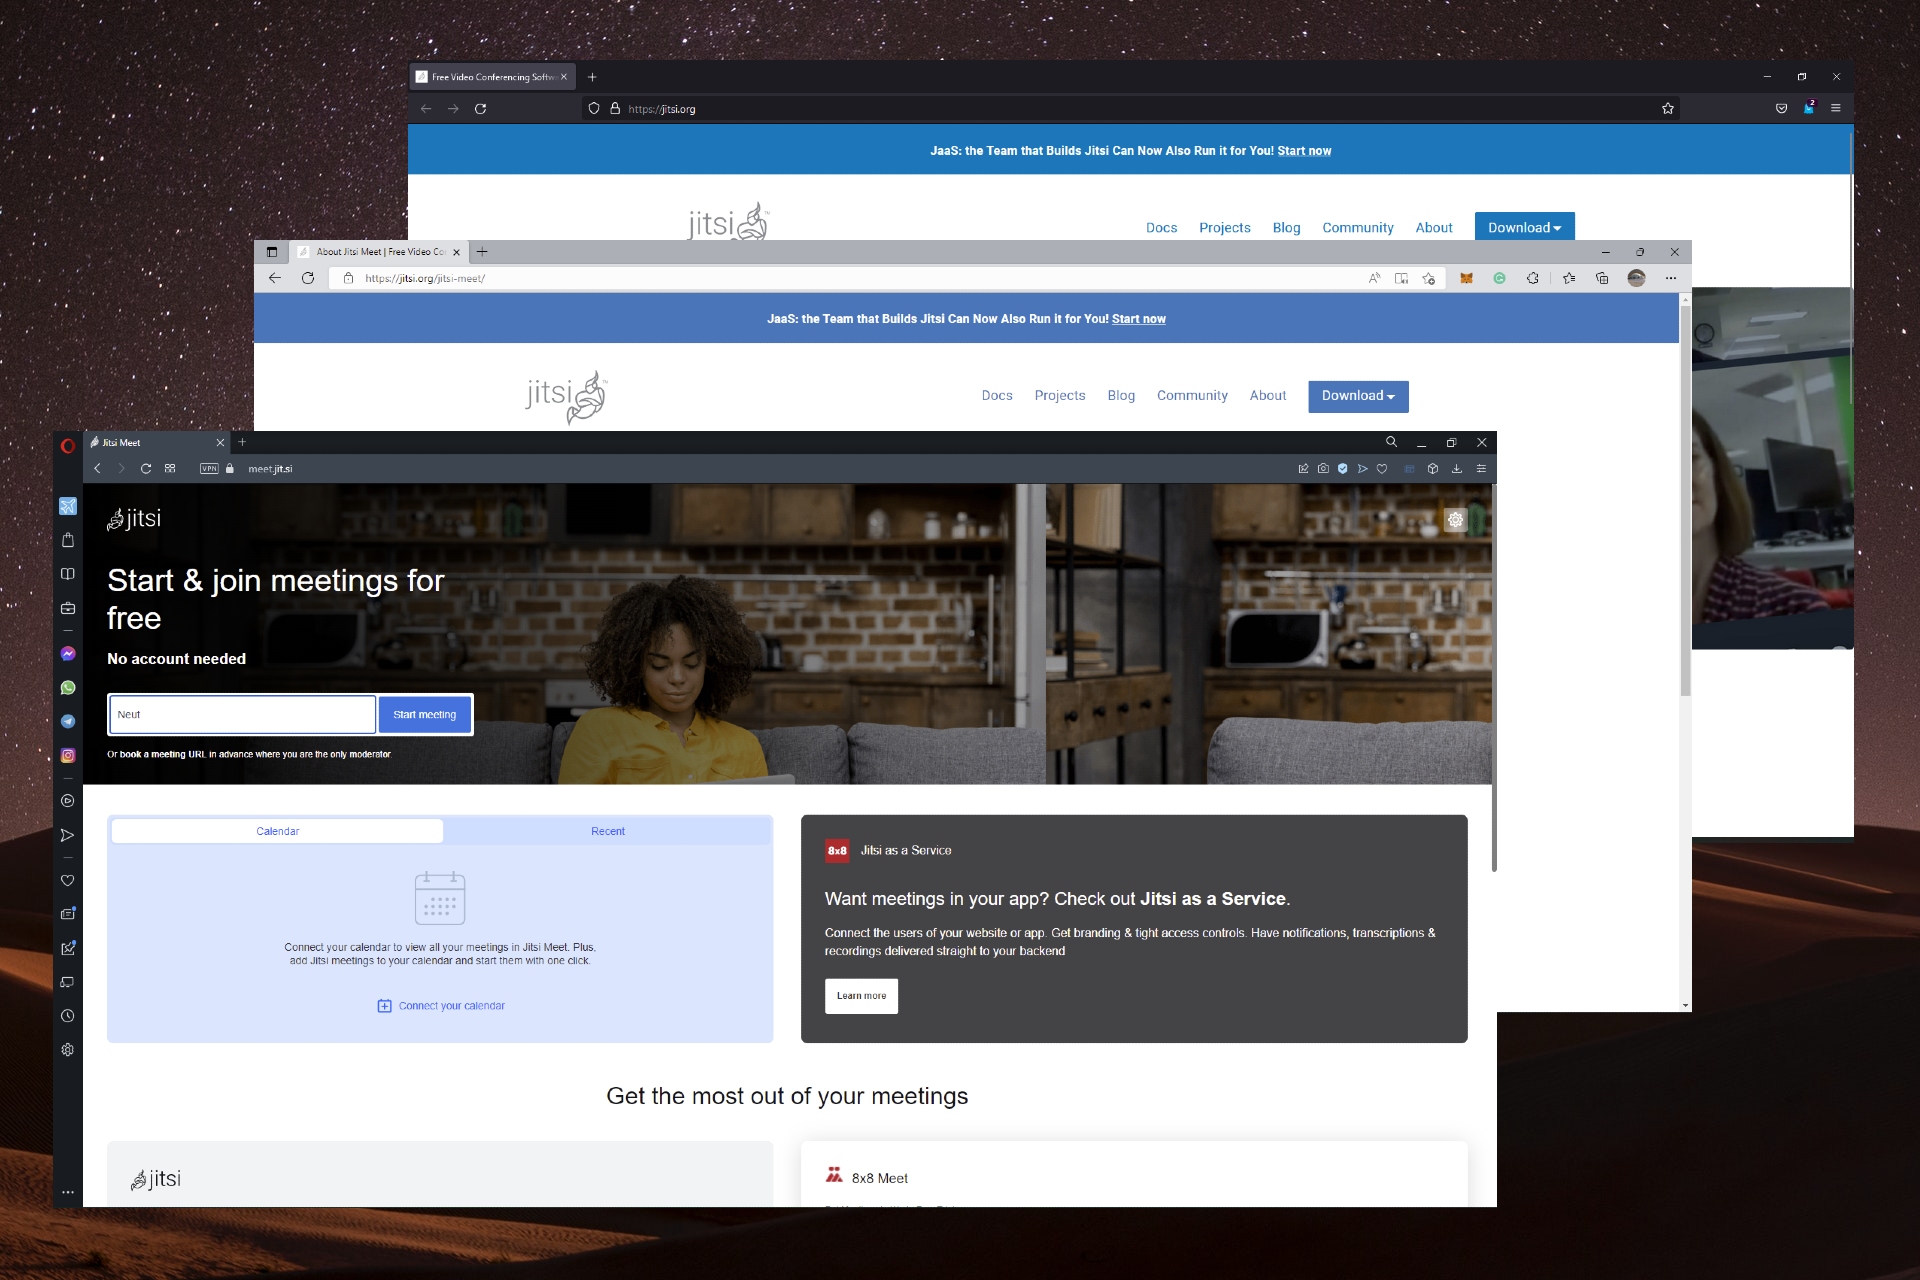
Task: Expand the meet.jsi browser address bar
Action: 270,469
